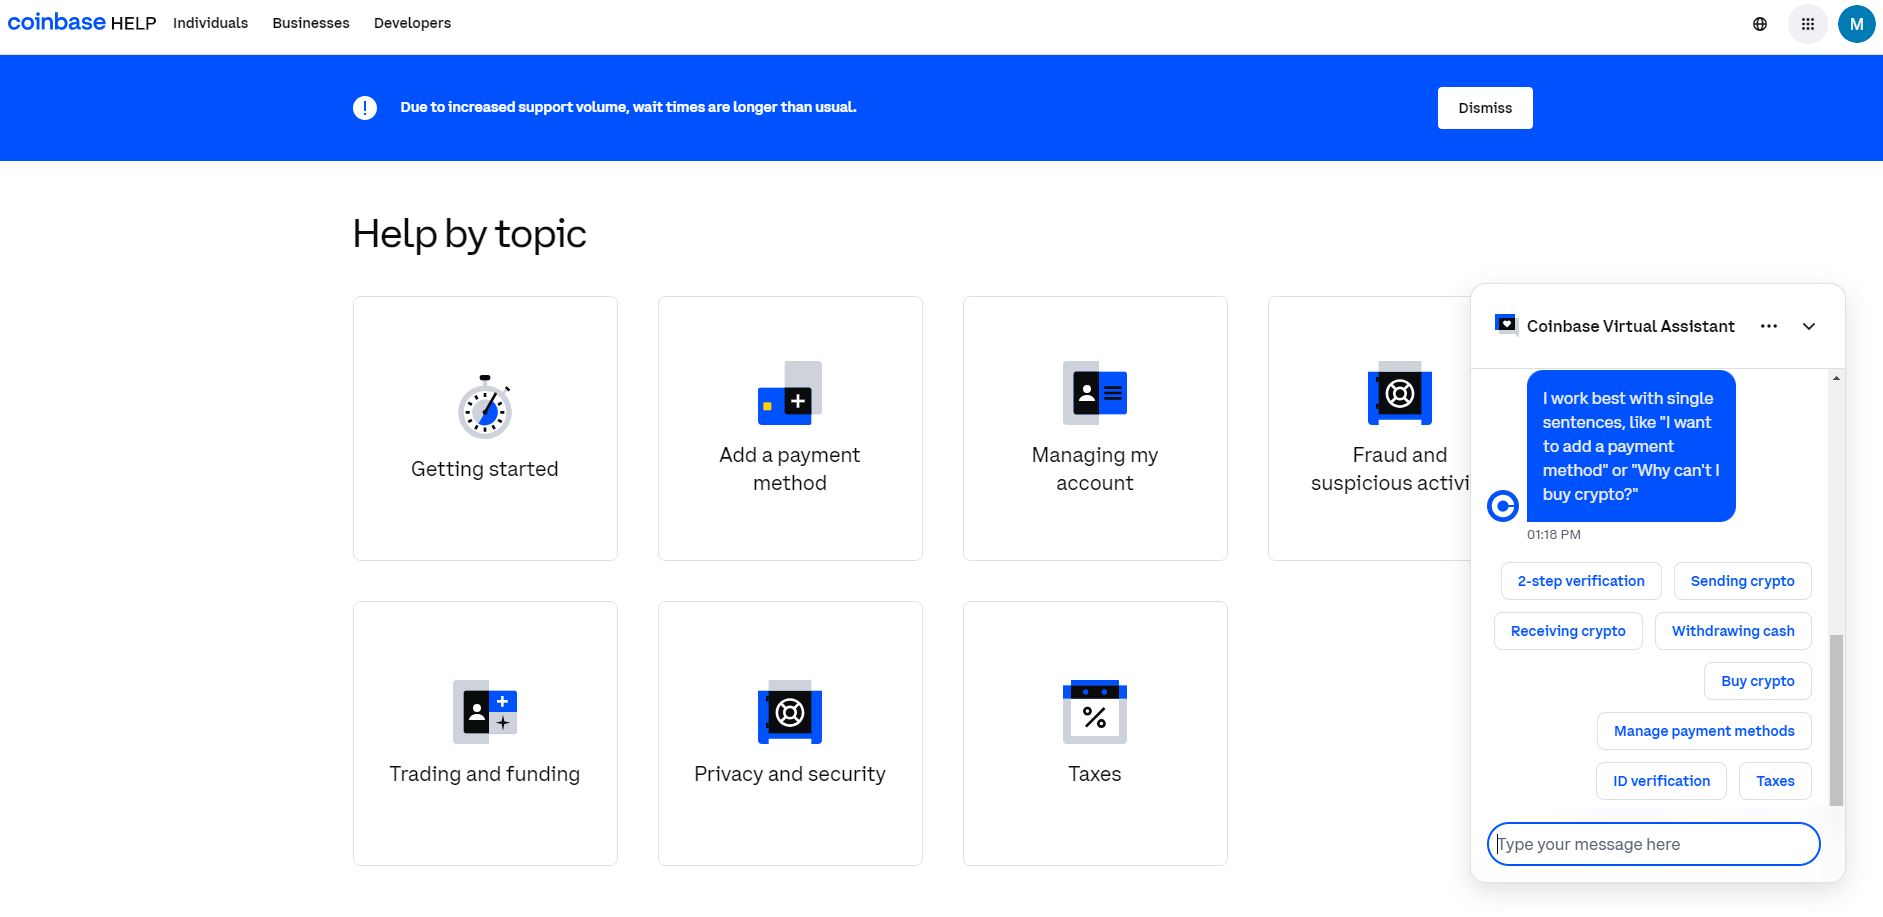The image size is (1883, 917).
Task: Open the user profile avatar M
Action: 1856,24
